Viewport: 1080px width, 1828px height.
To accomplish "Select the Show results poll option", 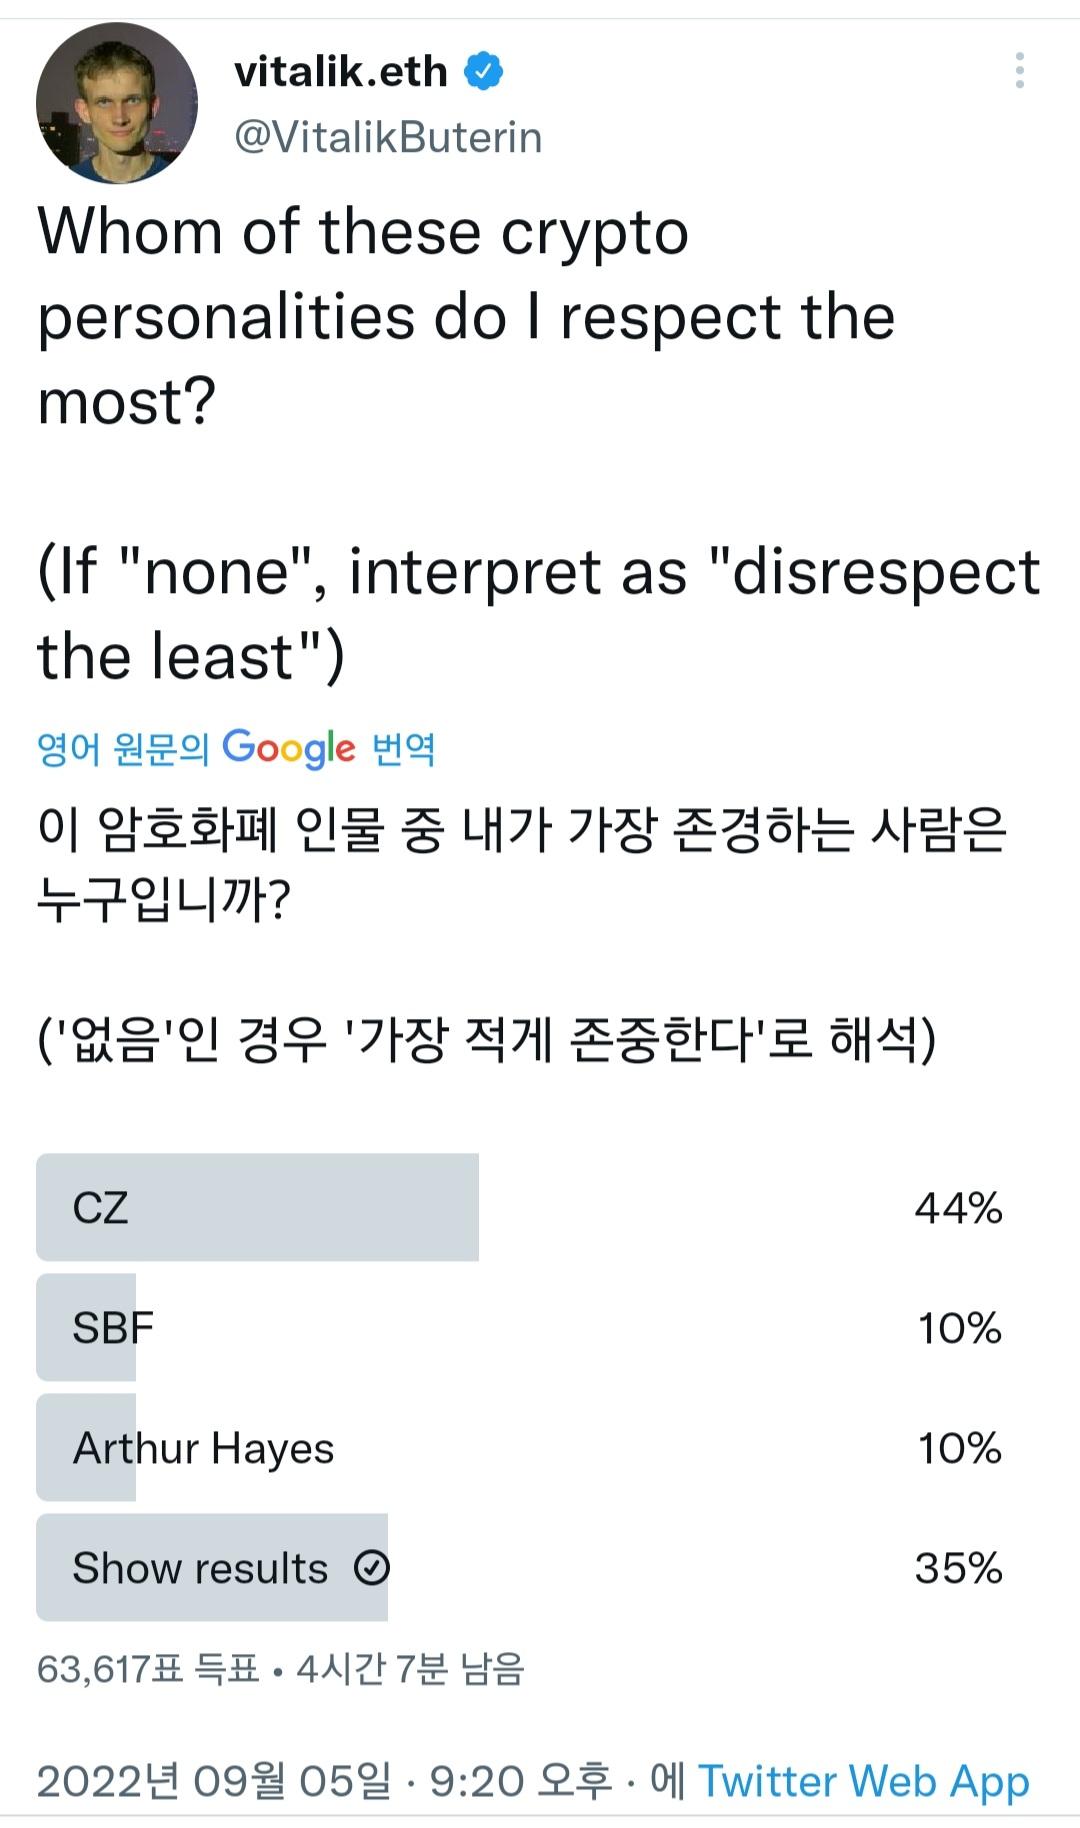I will coord(540,1567).
